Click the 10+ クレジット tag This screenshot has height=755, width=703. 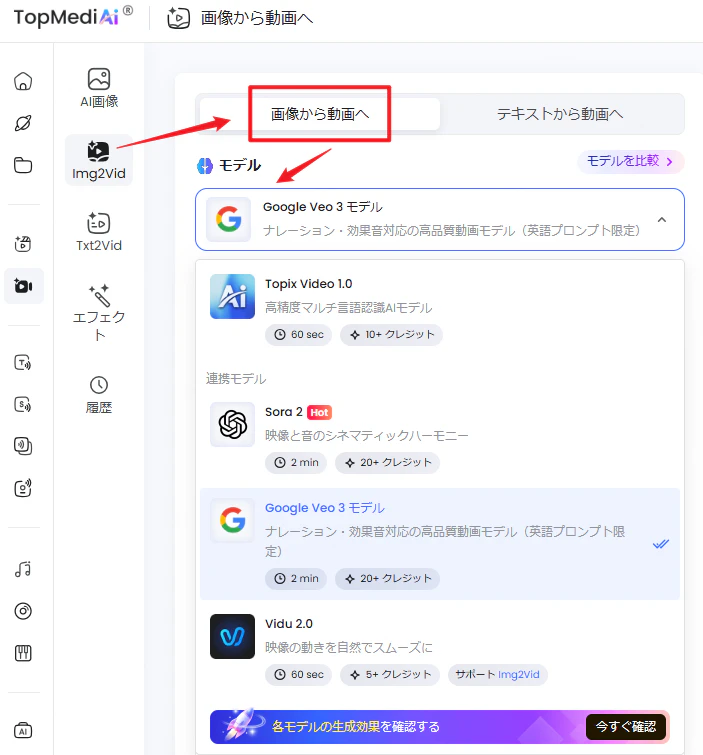391,335
